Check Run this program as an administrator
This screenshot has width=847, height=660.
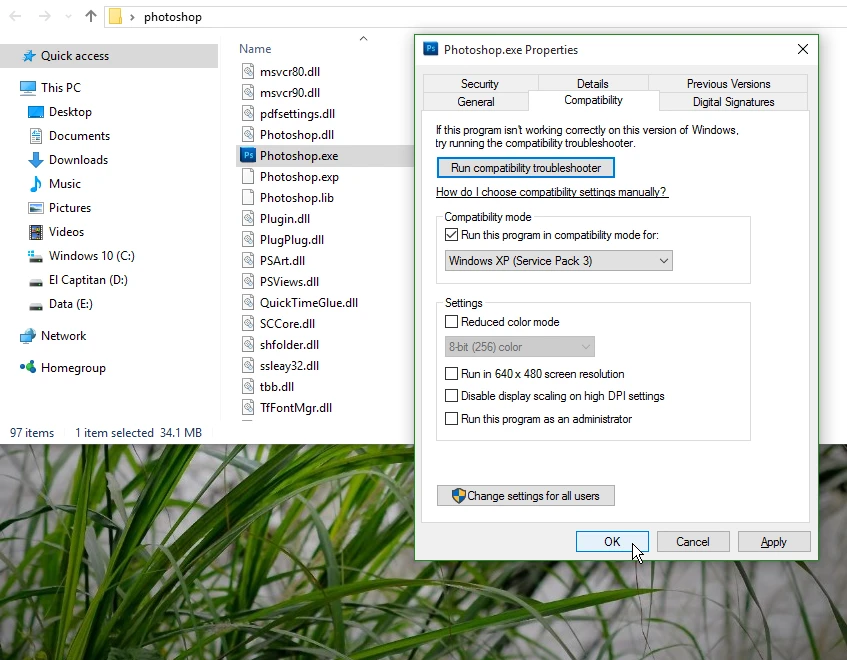(x=452, y=419)
